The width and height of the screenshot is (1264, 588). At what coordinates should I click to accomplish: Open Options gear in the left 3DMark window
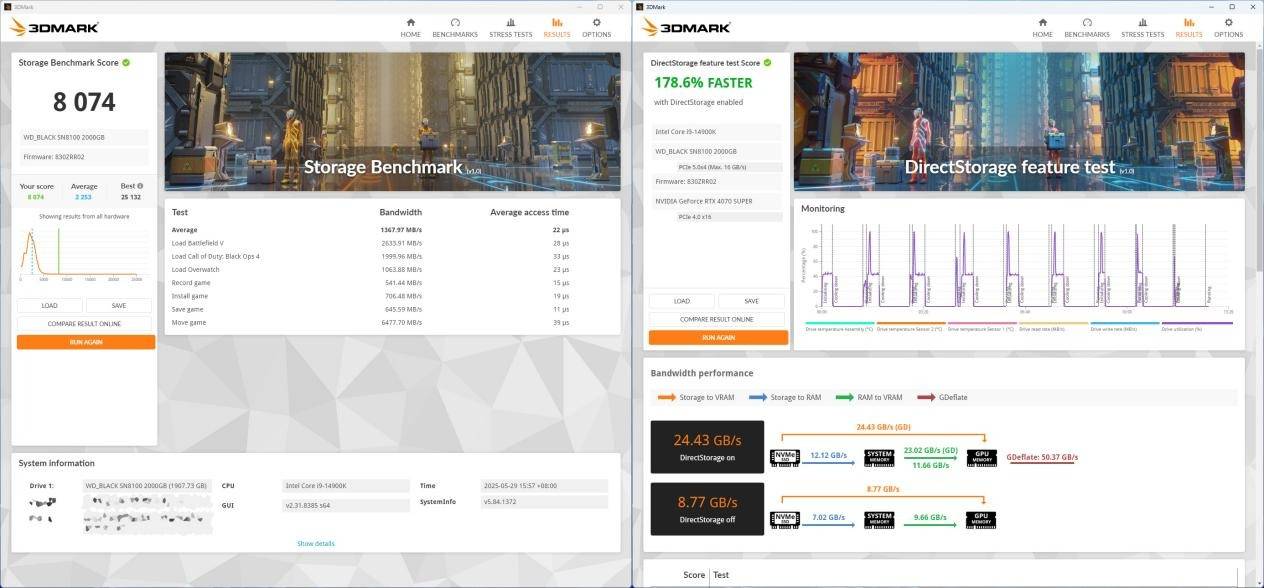[x=597, y=27]
